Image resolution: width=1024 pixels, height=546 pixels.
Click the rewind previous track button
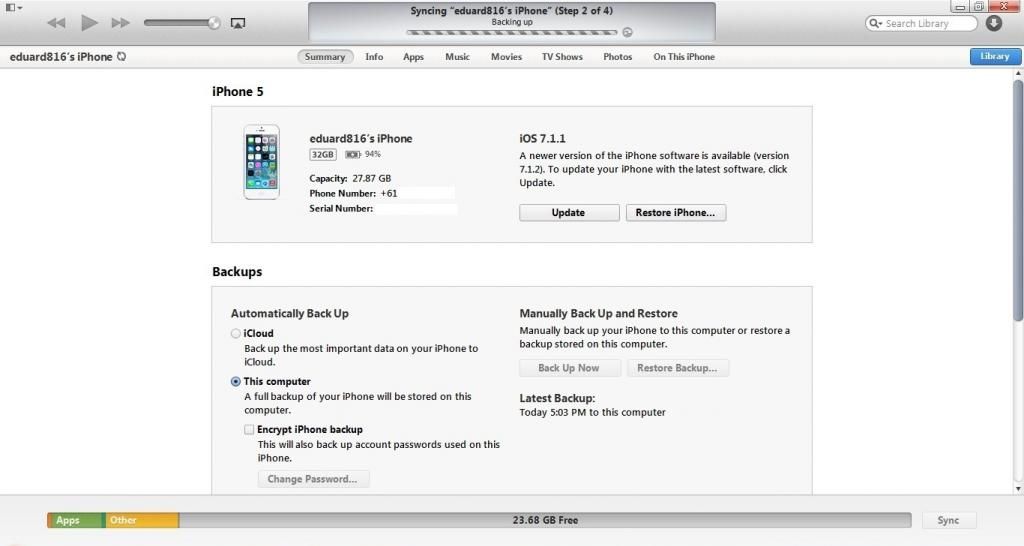[56, 23]
